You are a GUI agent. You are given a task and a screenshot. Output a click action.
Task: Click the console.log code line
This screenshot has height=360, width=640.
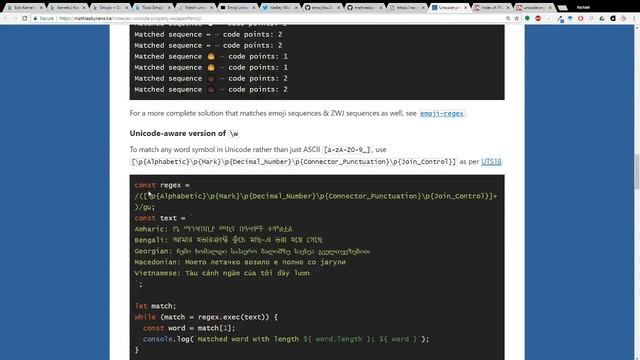point(286,339)
